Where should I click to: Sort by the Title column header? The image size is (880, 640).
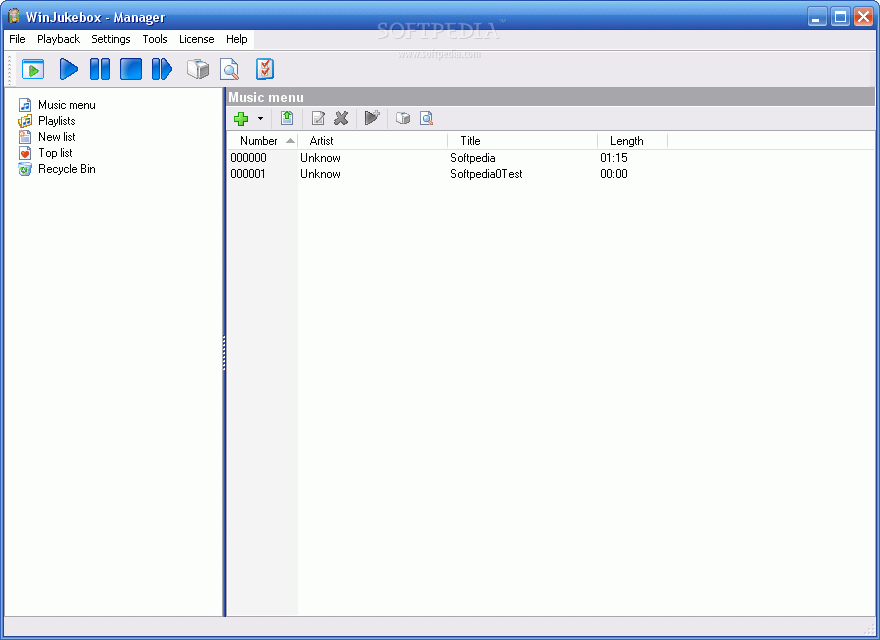pos(522,141)
